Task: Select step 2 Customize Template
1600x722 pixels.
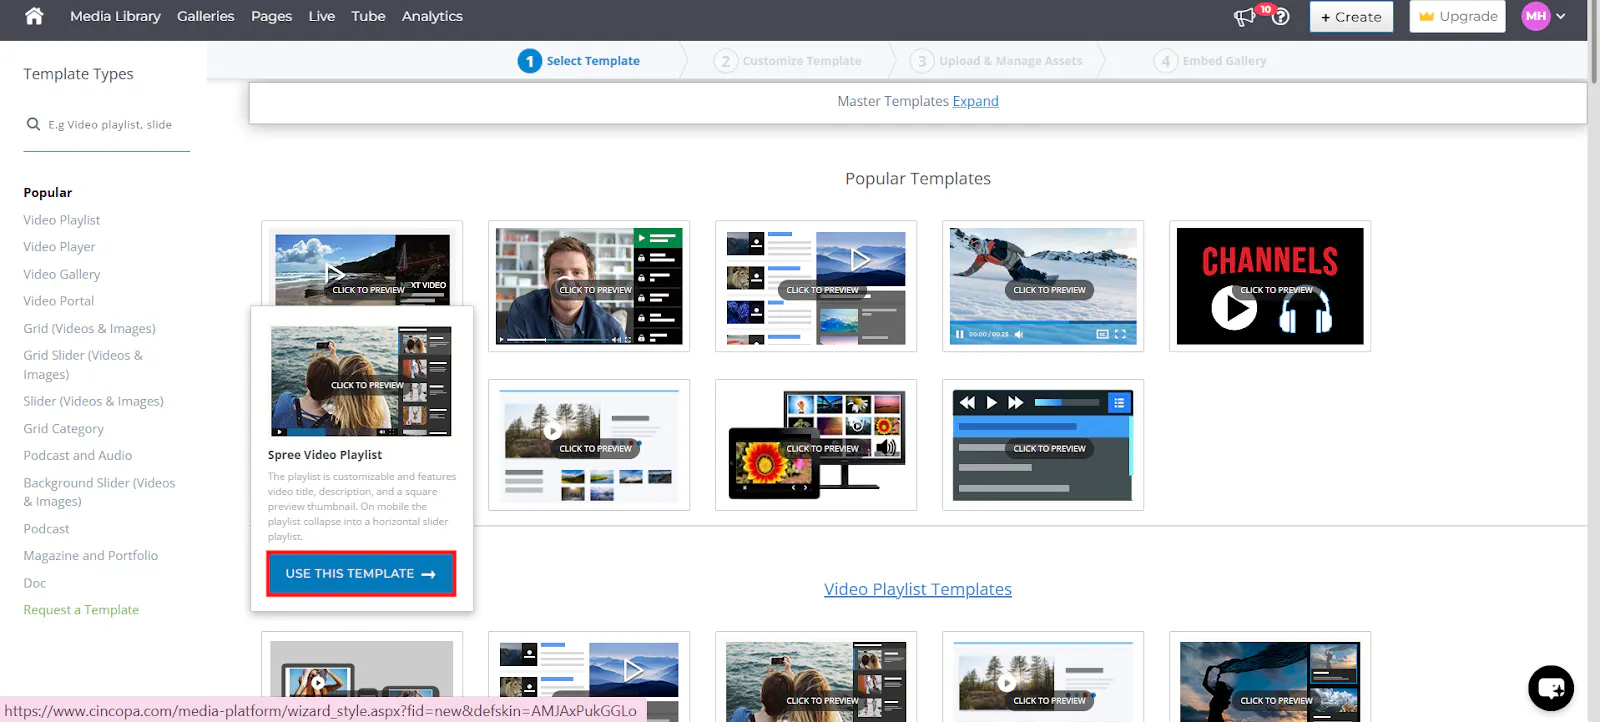Action: [788, 61]
